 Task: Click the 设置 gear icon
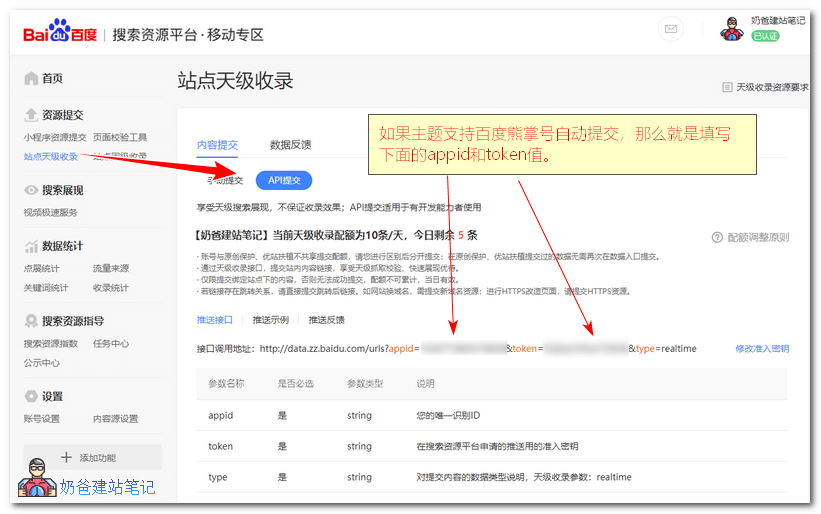click(x=31, y=396)
